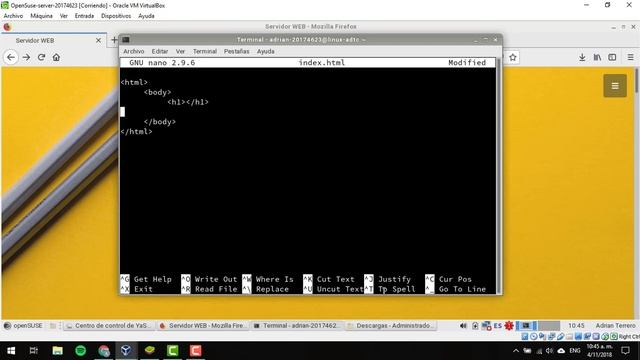Image resolution: width=640 pixels, height=360 pixels.
Task: Click Firefox forward arrow button
Action: coord(26,57)
